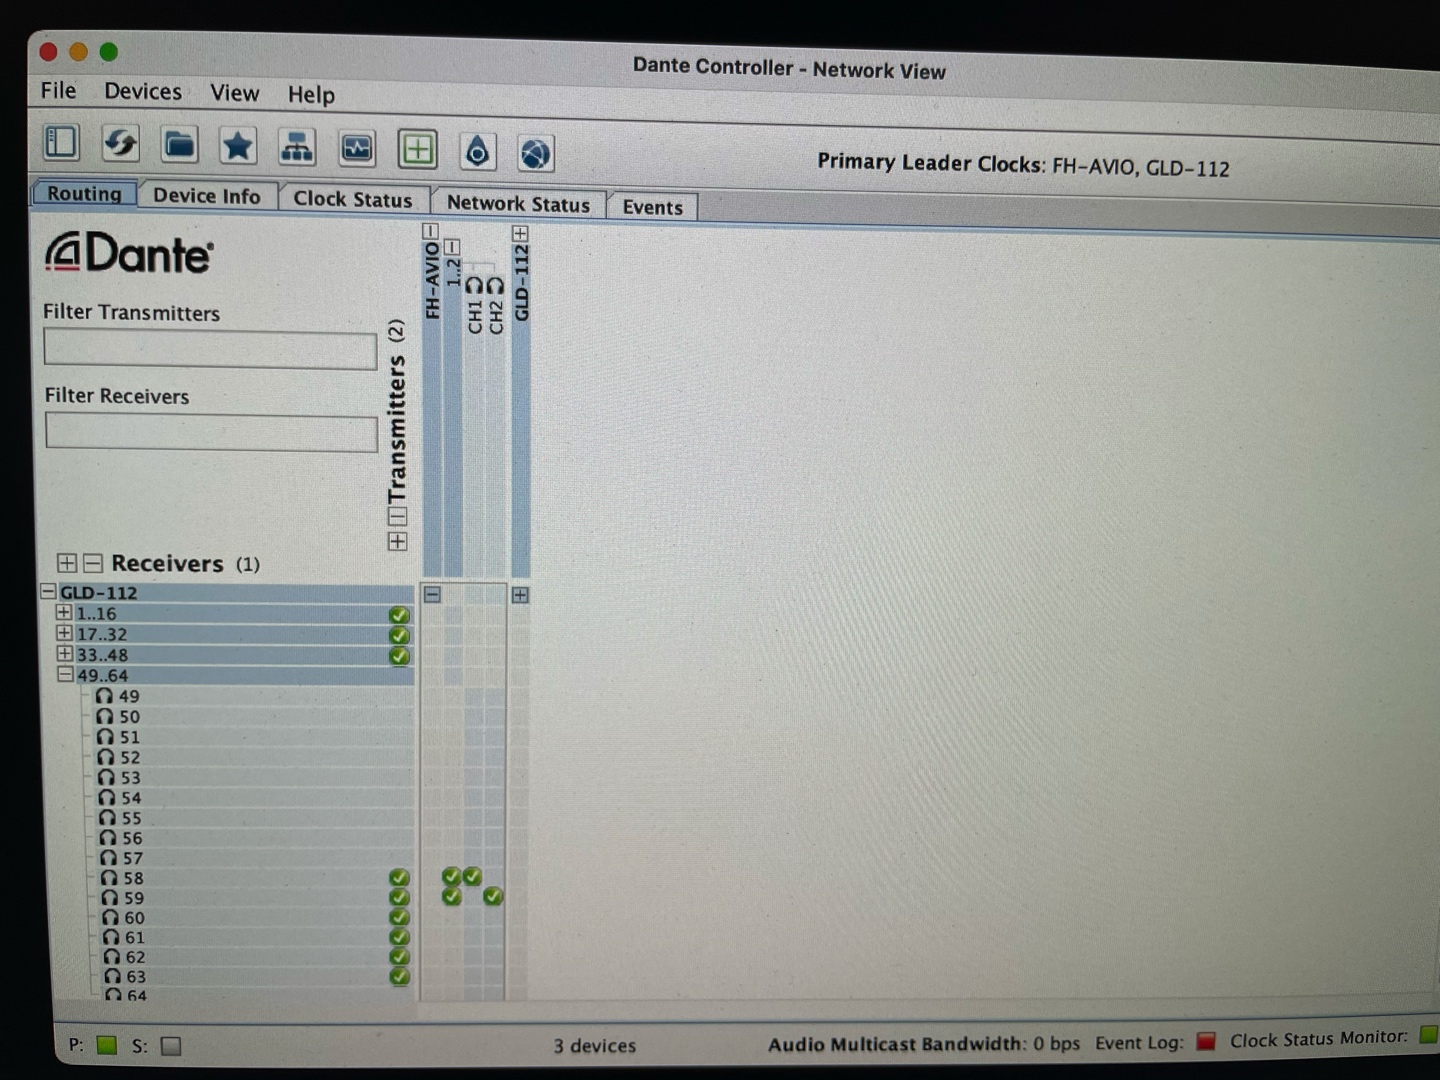The height and width of the screenshot is (1080, 1440).
Task: Toggle subscription of channel 59 to CH2
Action: [x=492, y=896]
